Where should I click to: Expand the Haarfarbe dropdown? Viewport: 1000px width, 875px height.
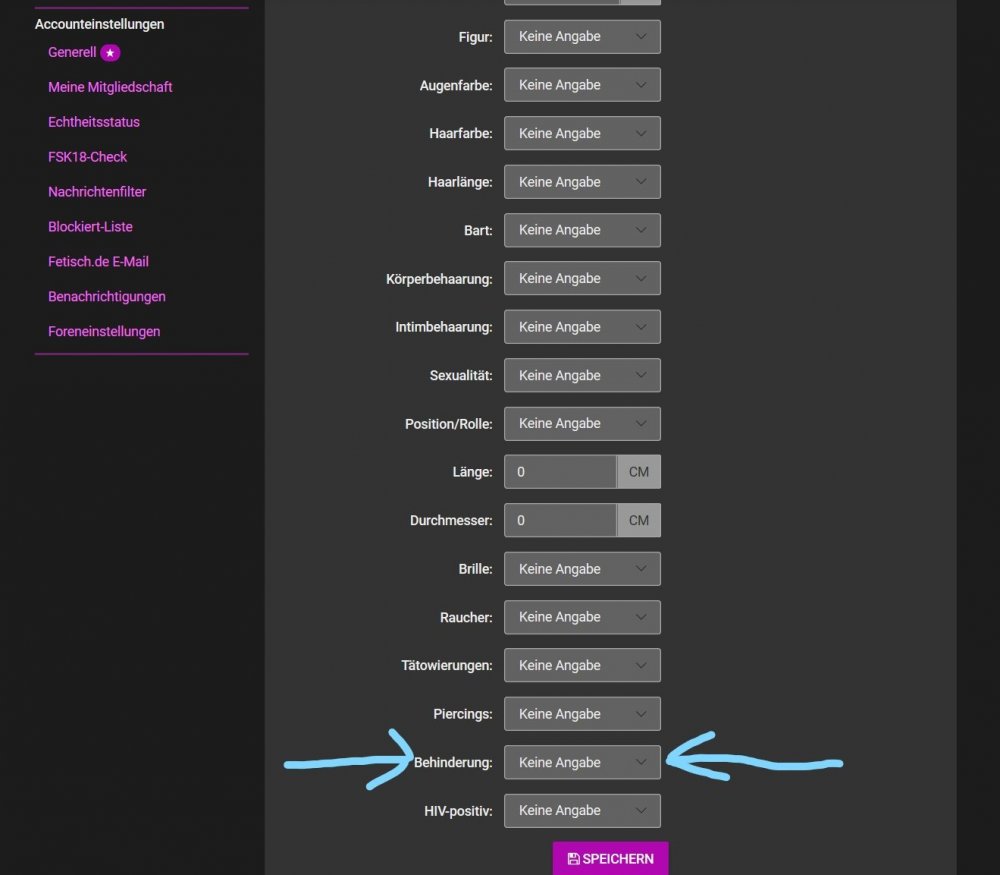582,133
